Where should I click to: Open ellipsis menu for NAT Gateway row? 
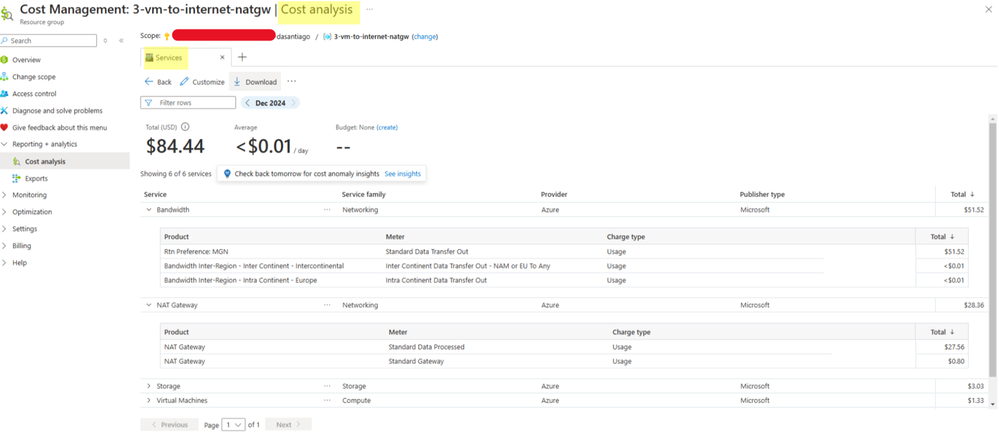pyautogui.click(x=327, y=305)
